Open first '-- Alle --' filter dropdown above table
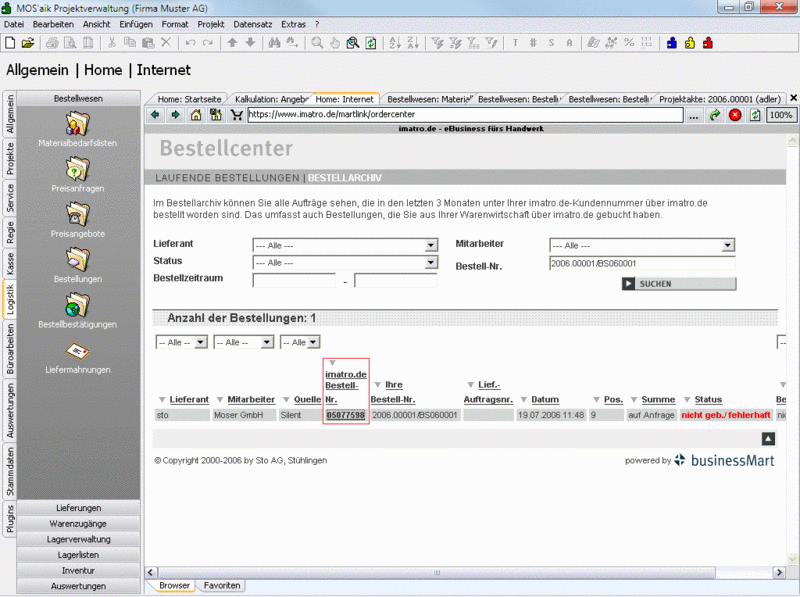Screen dimensions: 800x597 181,342
